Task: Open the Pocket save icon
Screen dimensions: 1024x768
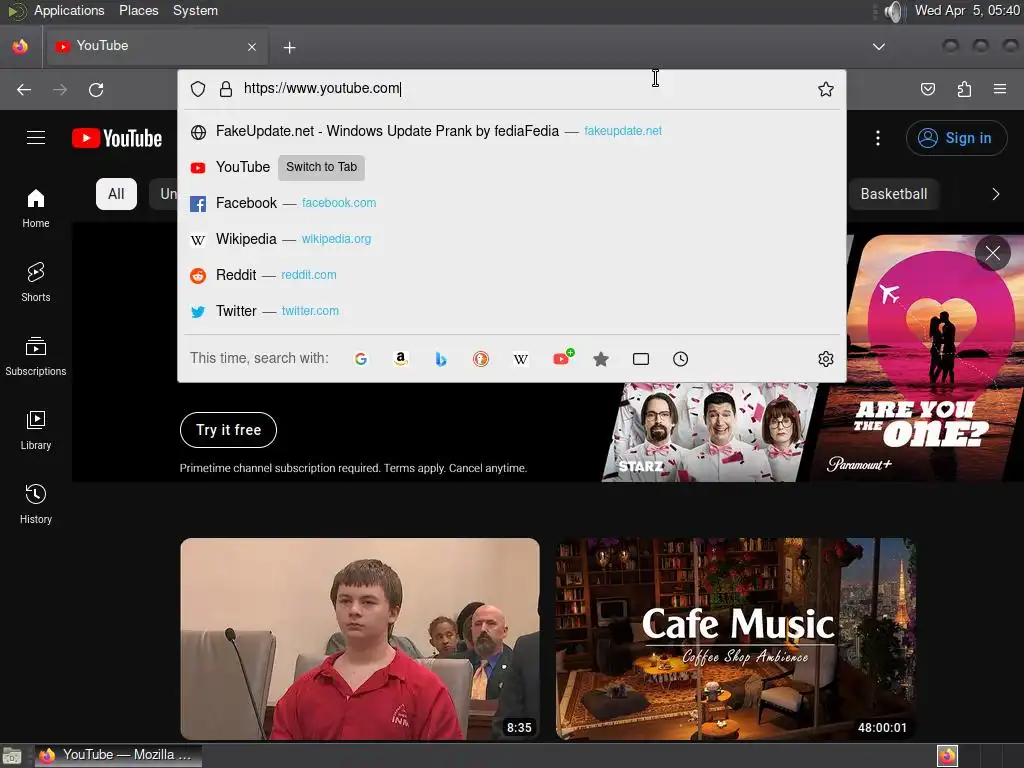Action: (927, 89)
